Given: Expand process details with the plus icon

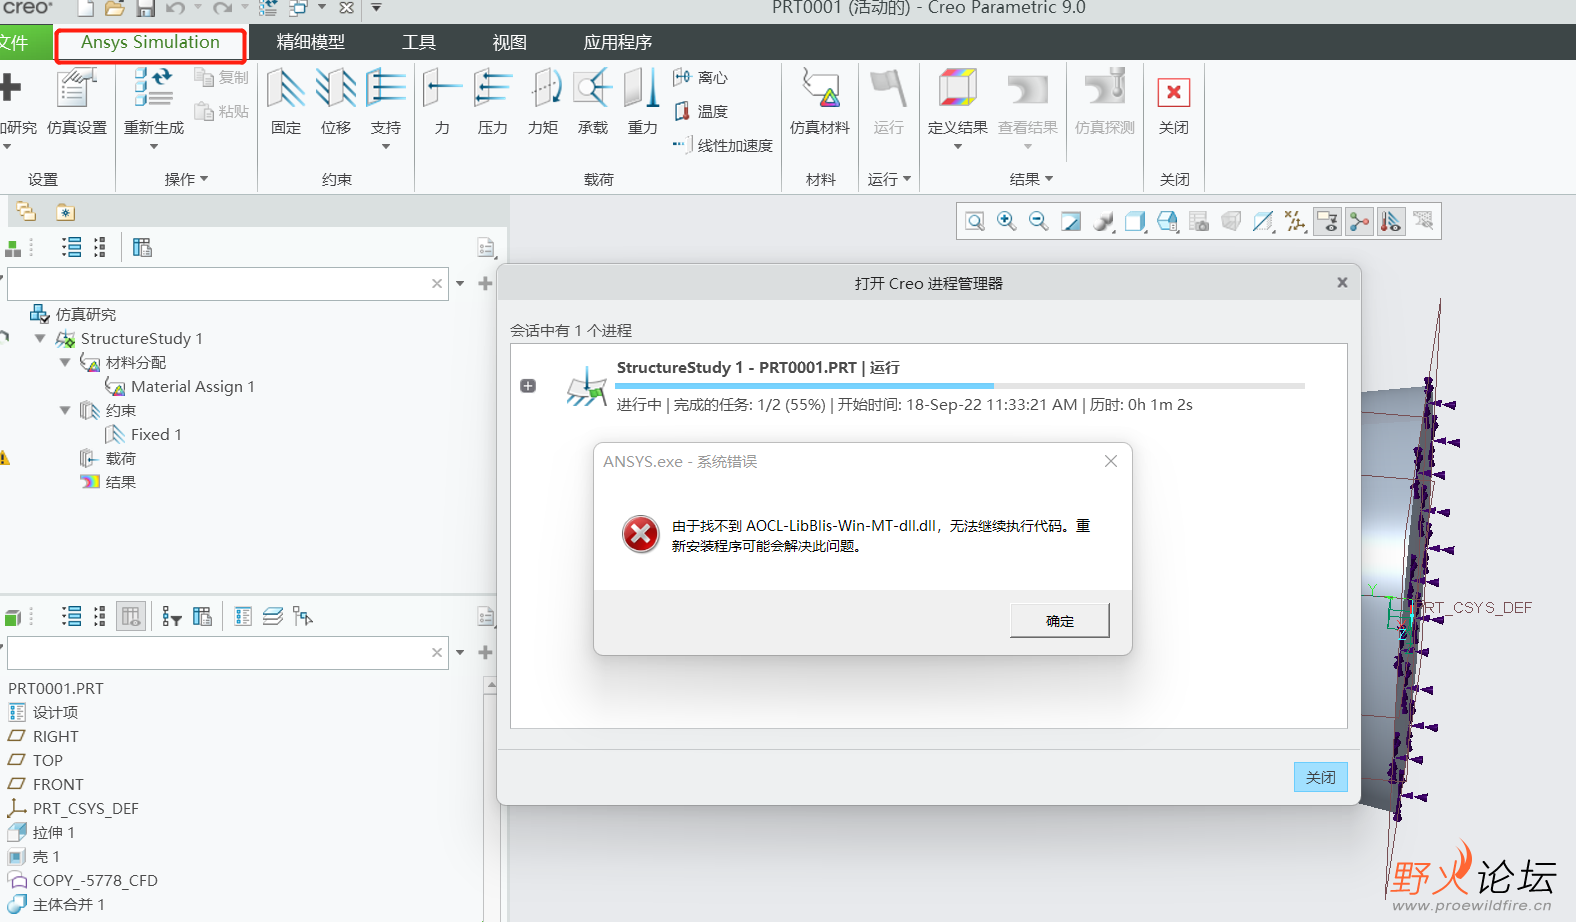Looking at the screenshot, I should point(528,386).
